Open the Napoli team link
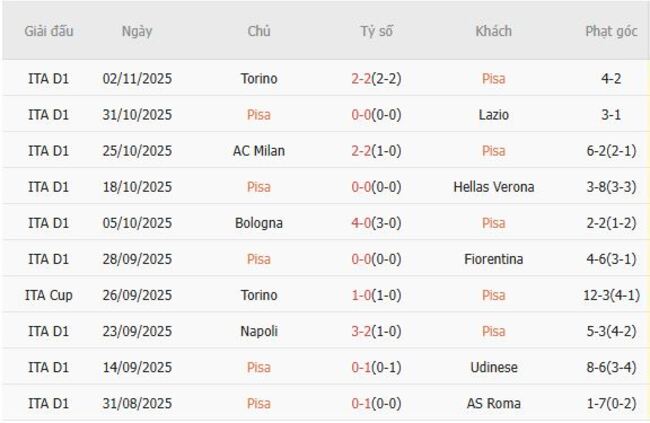This screenshot has width=650, height=423. tap(259, 331)
